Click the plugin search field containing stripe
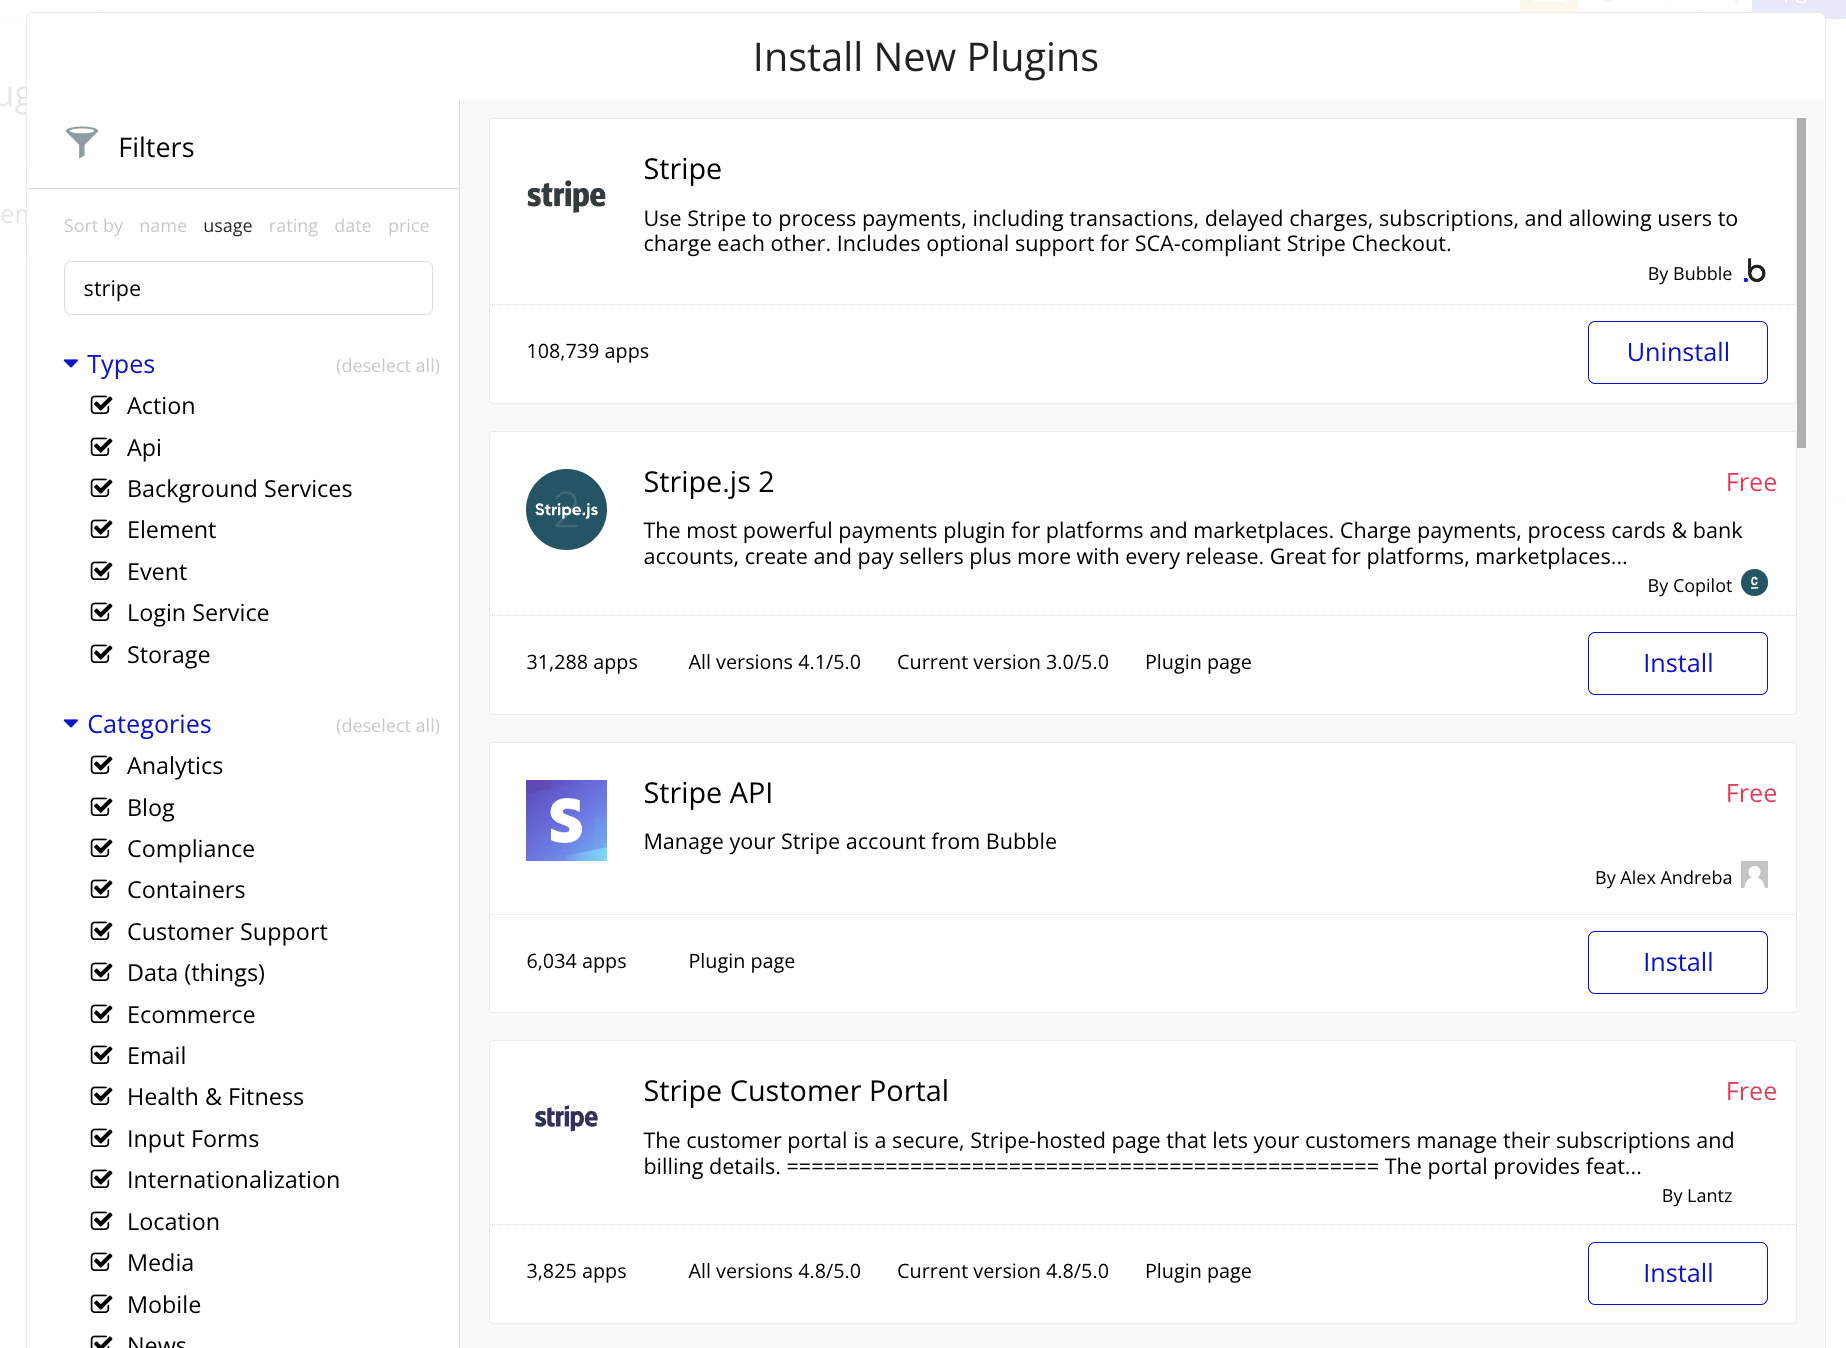 (248, 288)
